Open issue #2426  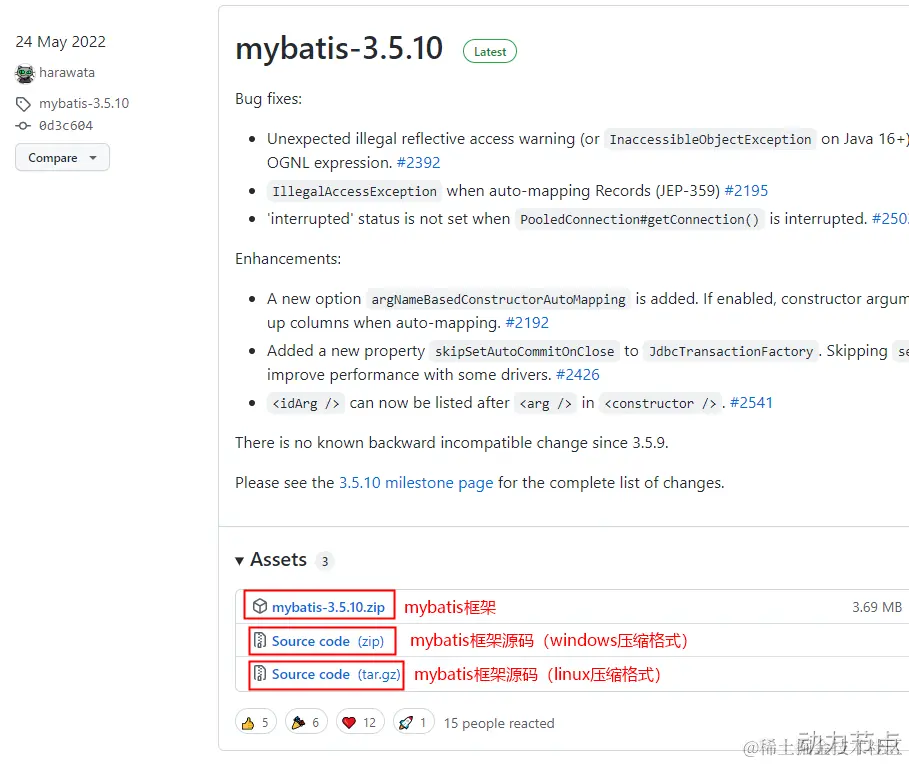pyautogui.click(x=577, y=375)
